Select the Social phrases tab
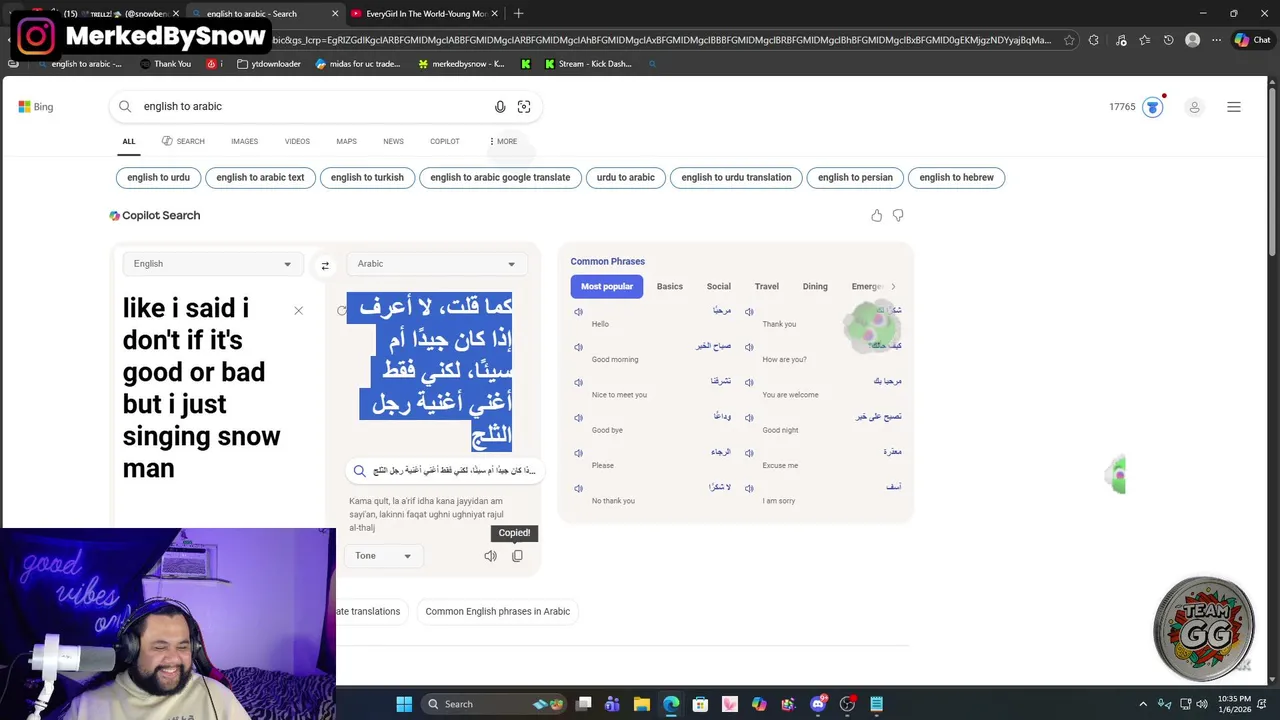1280x720 pixels. [x=719, y=287]
